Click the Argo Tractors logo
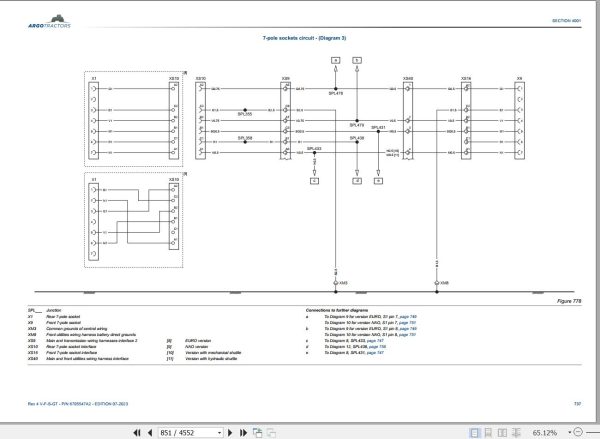 coord(49,21)
